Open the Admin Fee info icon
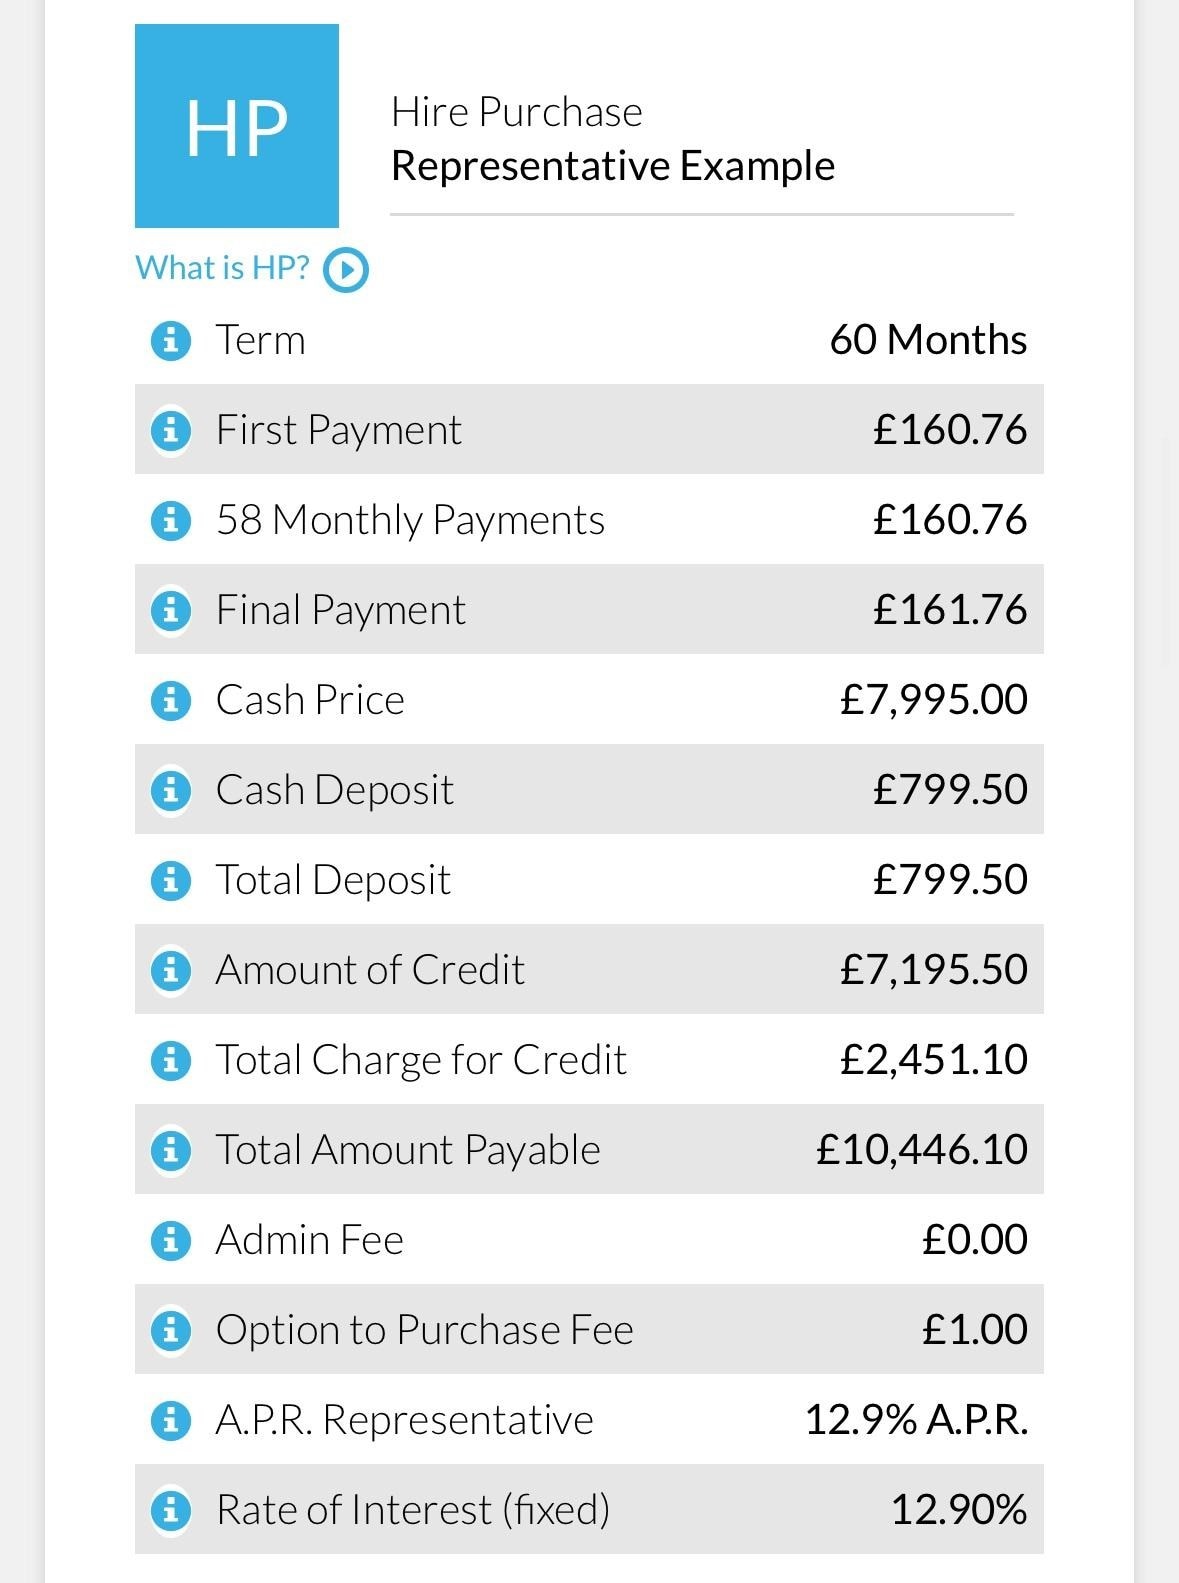The width and height of the screenshot is (1179, 1583). (x=170, y=1241)
